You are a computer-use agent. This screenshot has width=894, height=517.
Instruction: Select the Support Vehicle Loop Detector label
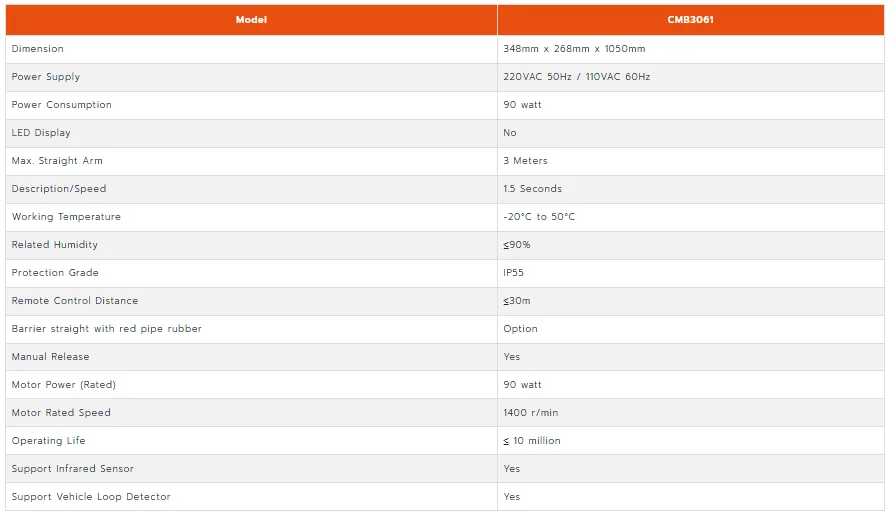click(x=91, y=496)
